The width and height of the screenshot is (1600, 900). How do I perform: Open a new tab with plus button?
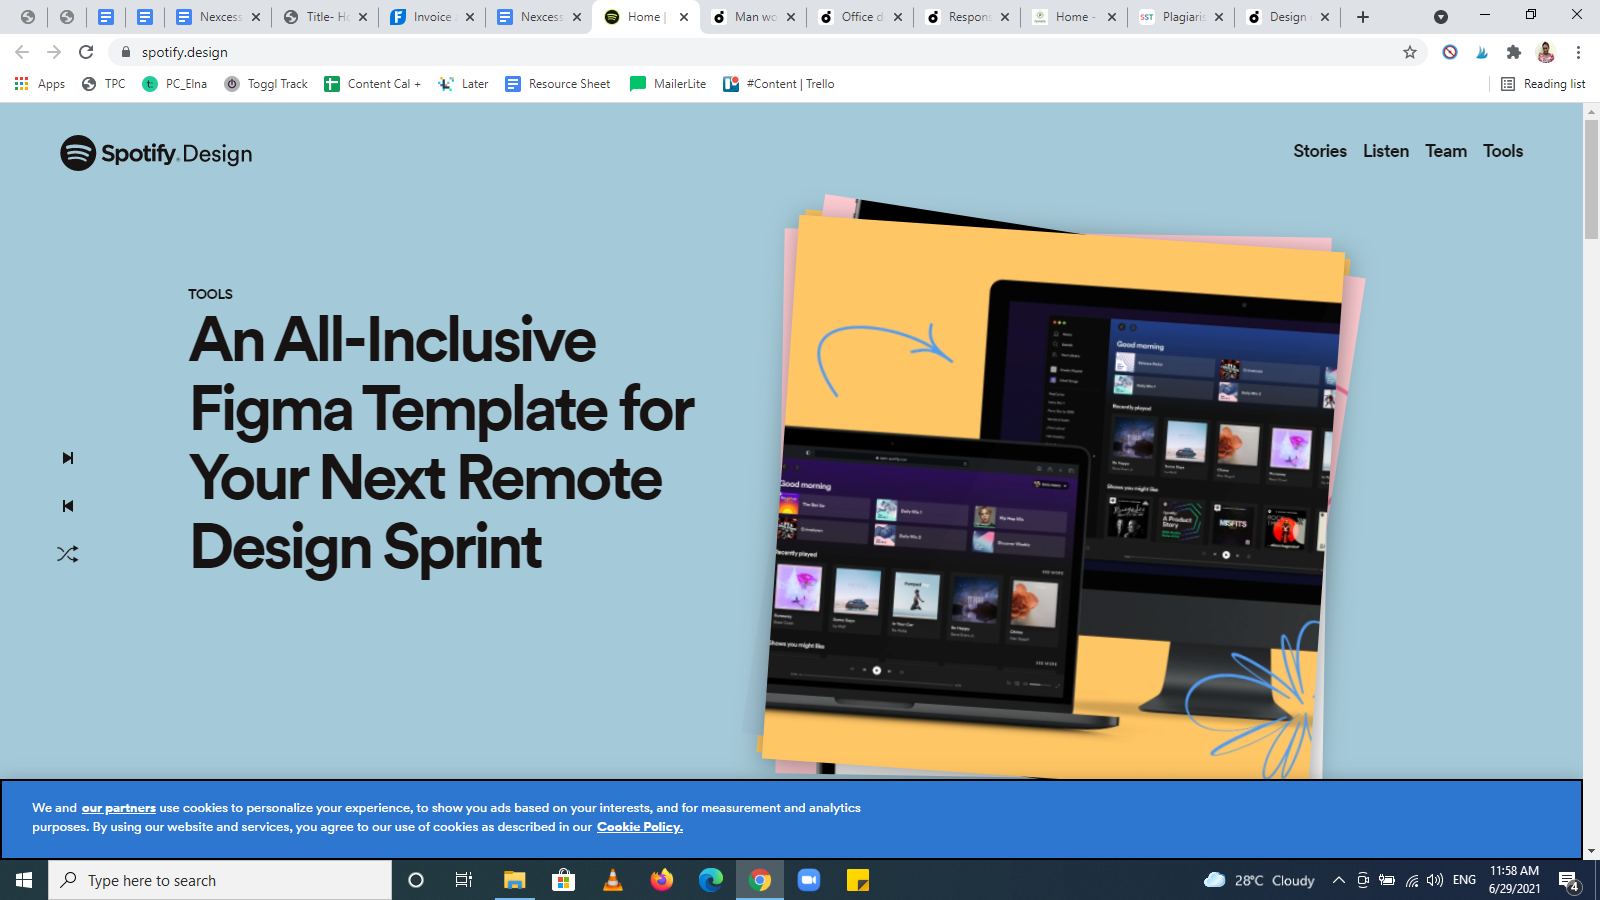[1363, 17]
